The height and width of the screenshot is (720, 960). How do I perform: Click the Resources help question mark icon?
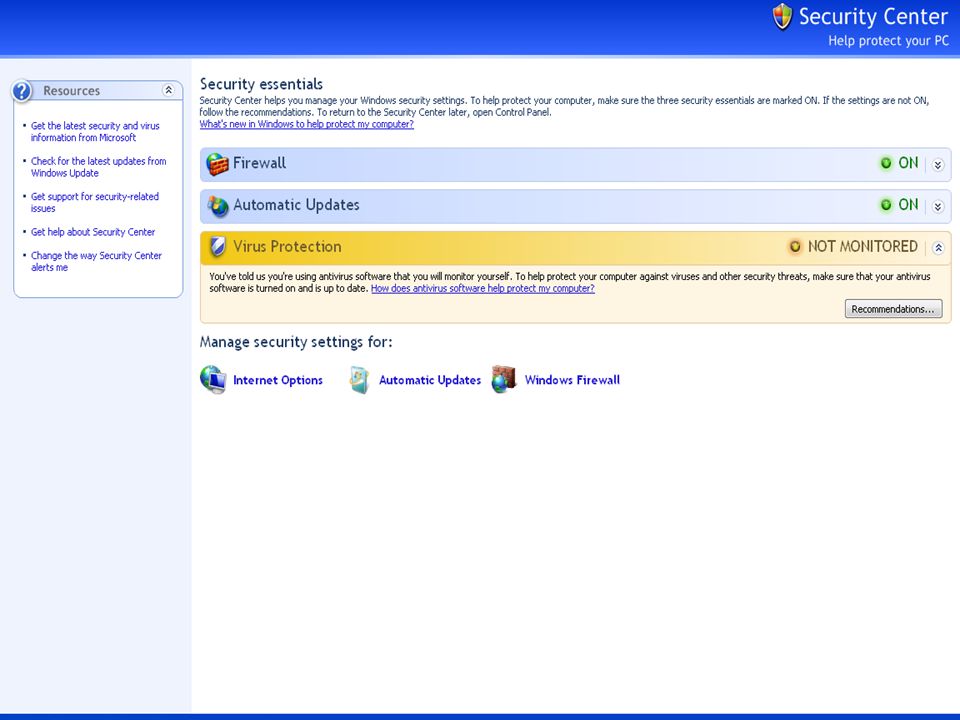tap(22, 91)
